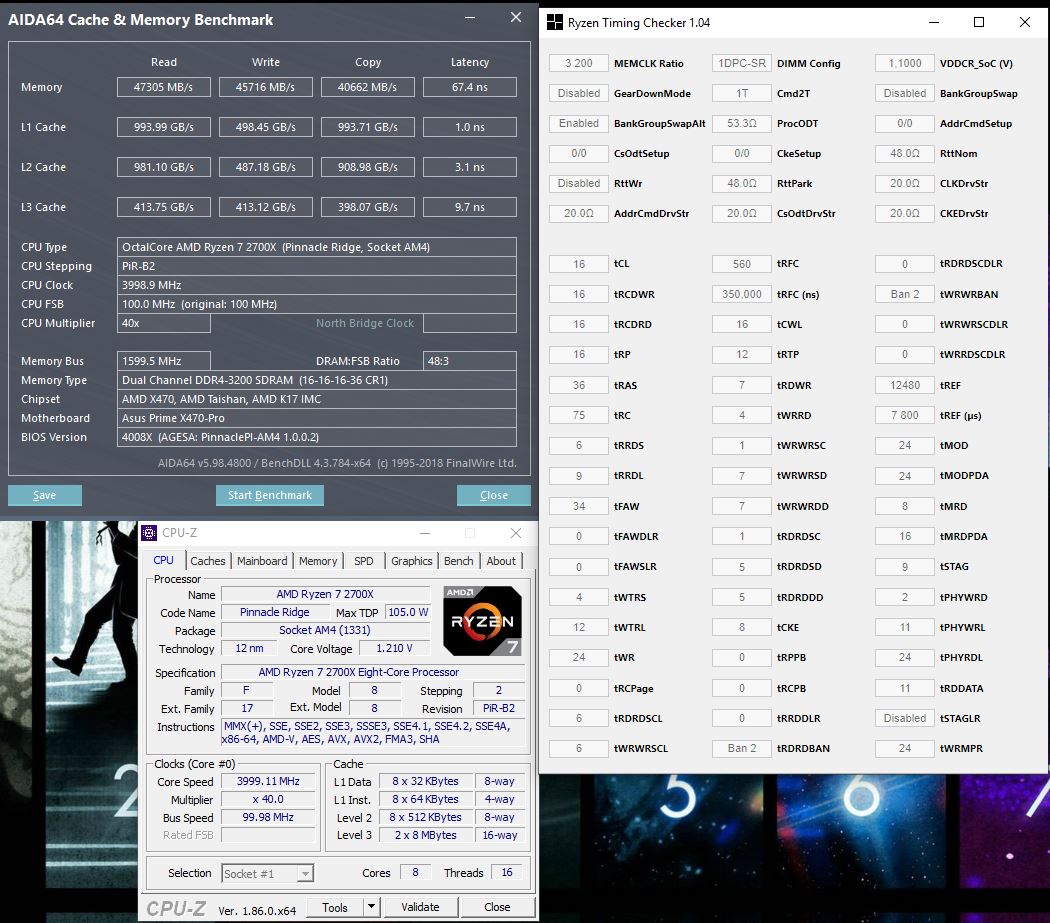This screenshot has height=923, width=1050.
Task: Click the CPU Type field in AIDA64
Action: (317, 246)
